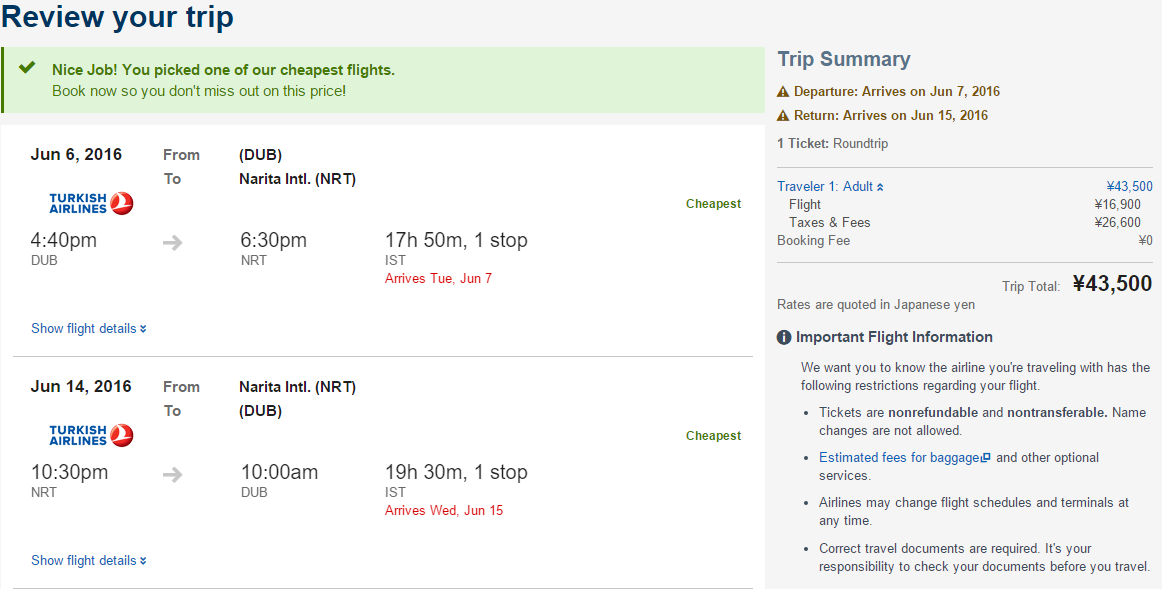The width and height of the screenshot is (1162, 589).
Task: Click the warning triangle beside Departure notice
Action: [x=783, y=92]
